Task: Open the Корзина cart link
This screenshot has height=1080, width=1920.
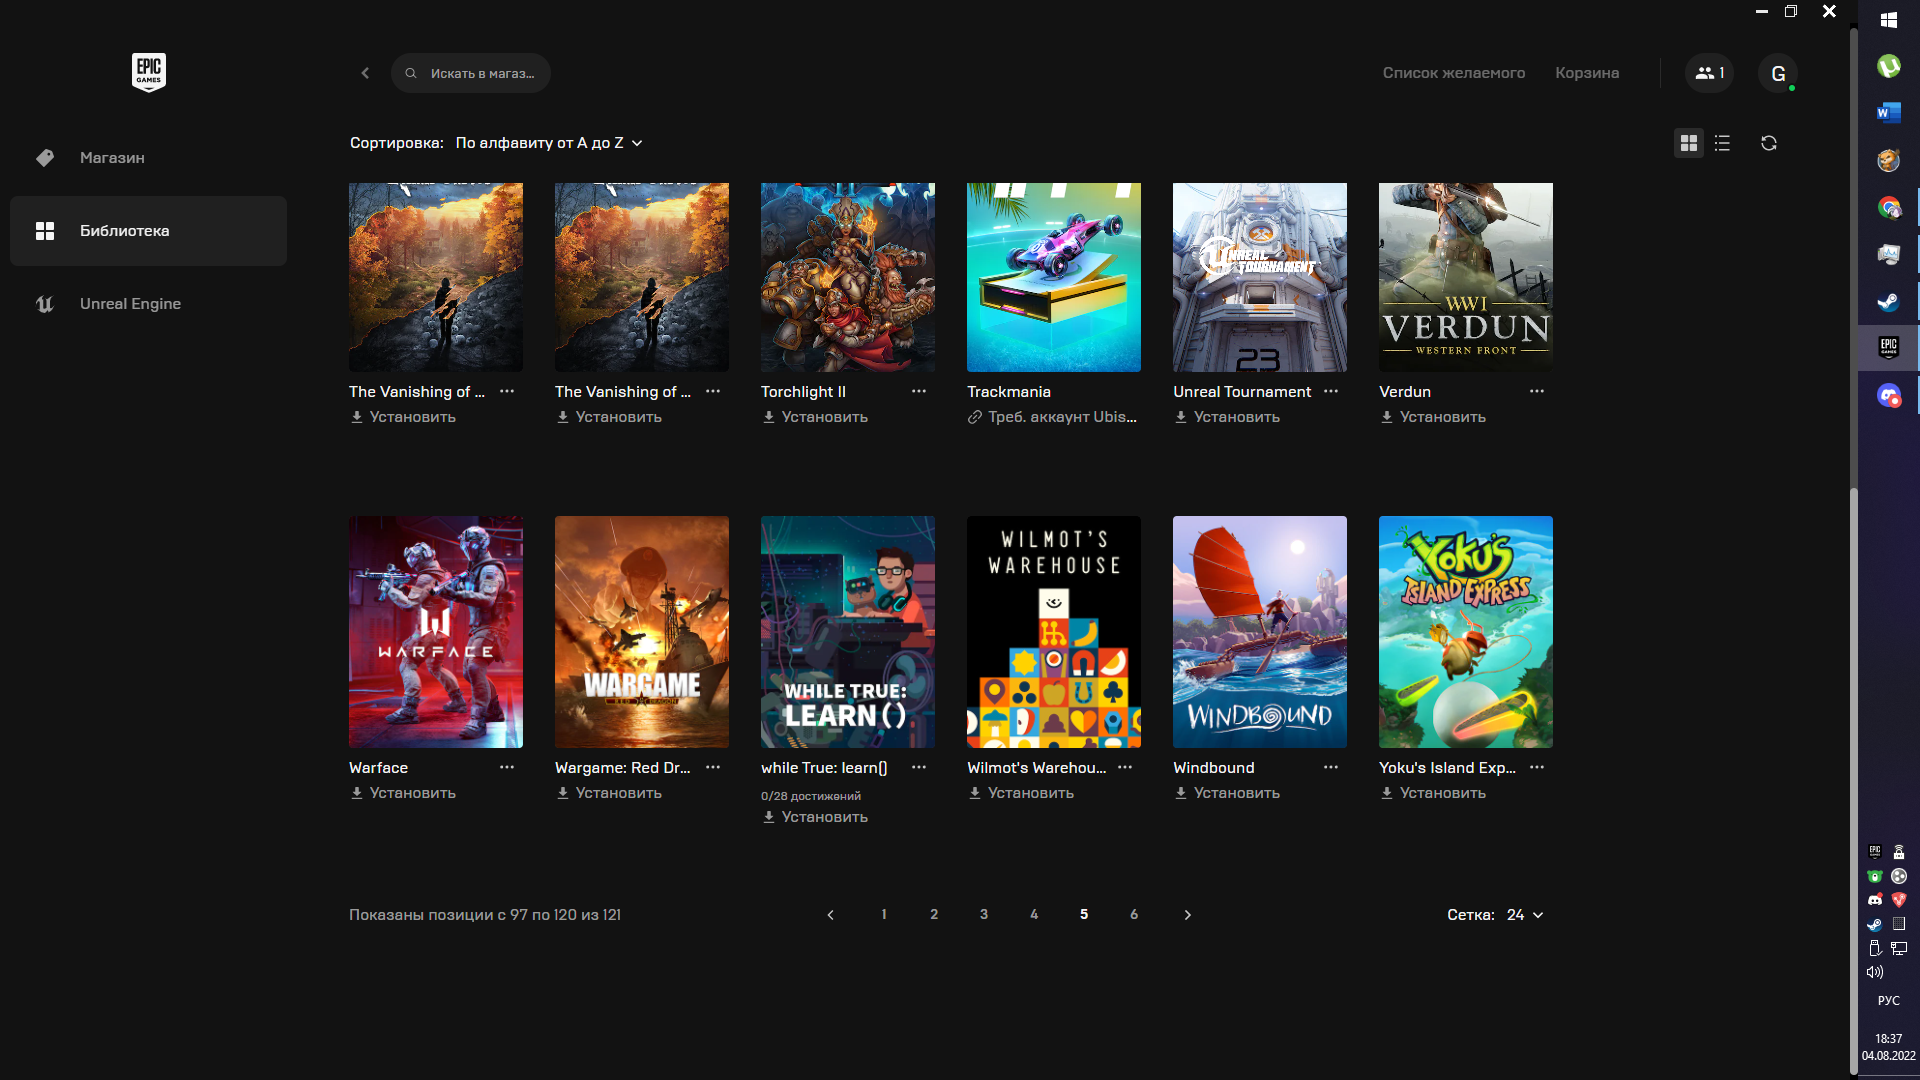Action: (x=1587, y=73)
